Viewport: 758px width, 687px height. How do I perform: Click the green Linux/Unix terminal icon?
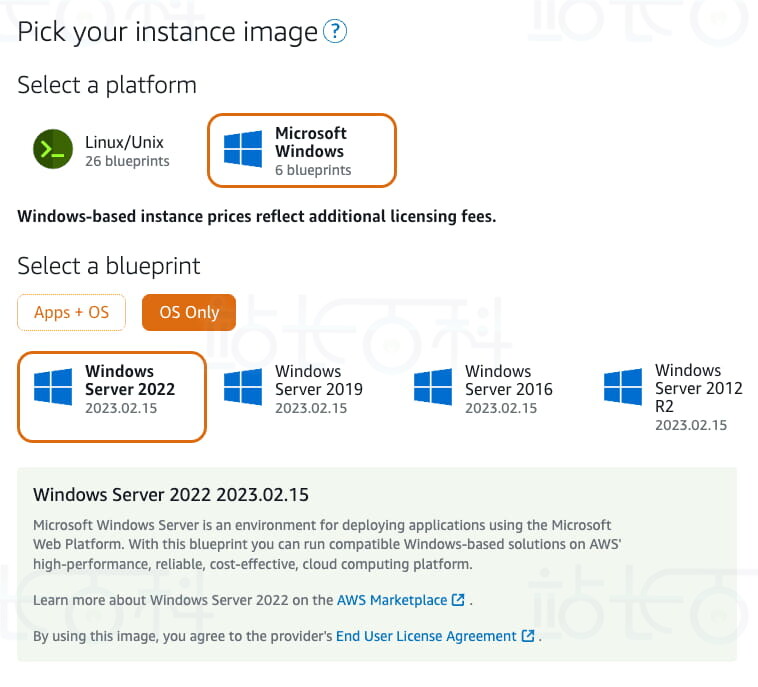53,150
